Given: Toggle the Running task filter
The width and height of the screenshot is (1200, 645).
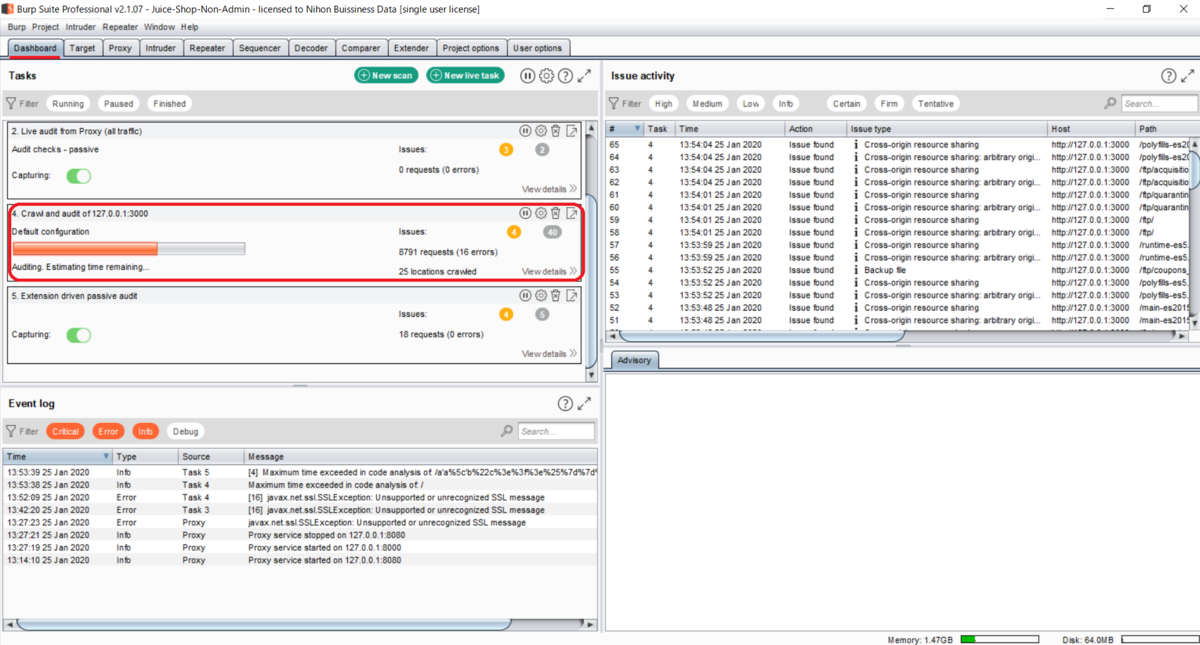Looking at the screenshot, I should (x=68, y=103).
